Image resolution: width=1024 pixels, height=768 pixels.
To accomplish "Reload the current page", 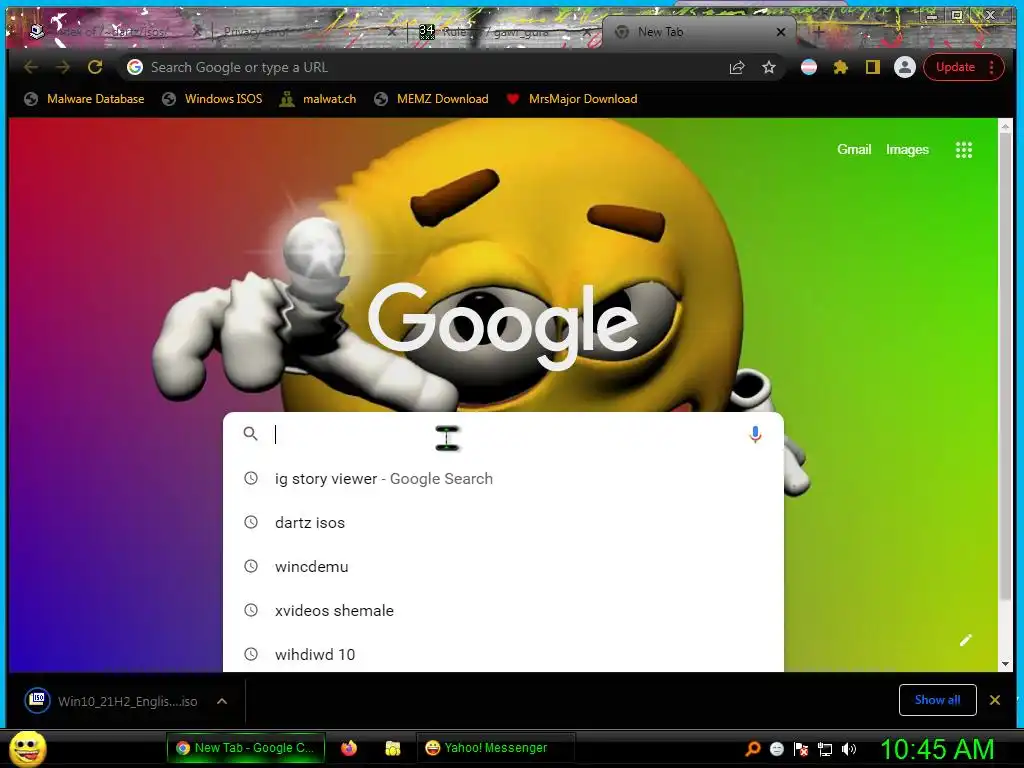I will point(95,67).
